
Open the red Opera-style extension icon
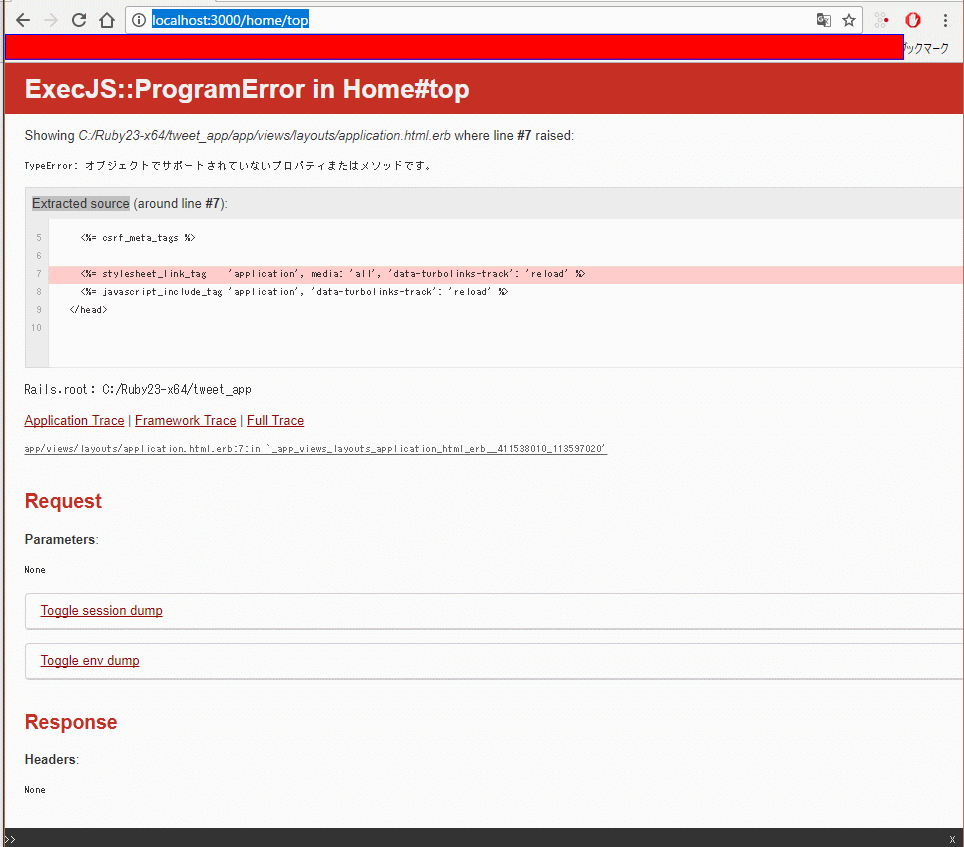click(912, 20)
